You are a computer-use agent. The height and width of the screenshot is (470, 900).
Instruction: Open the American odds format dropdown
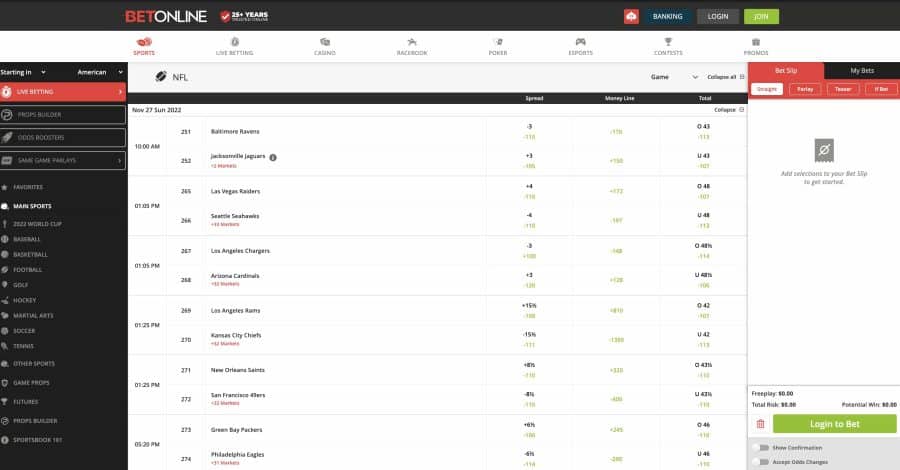tap(100, 72)
